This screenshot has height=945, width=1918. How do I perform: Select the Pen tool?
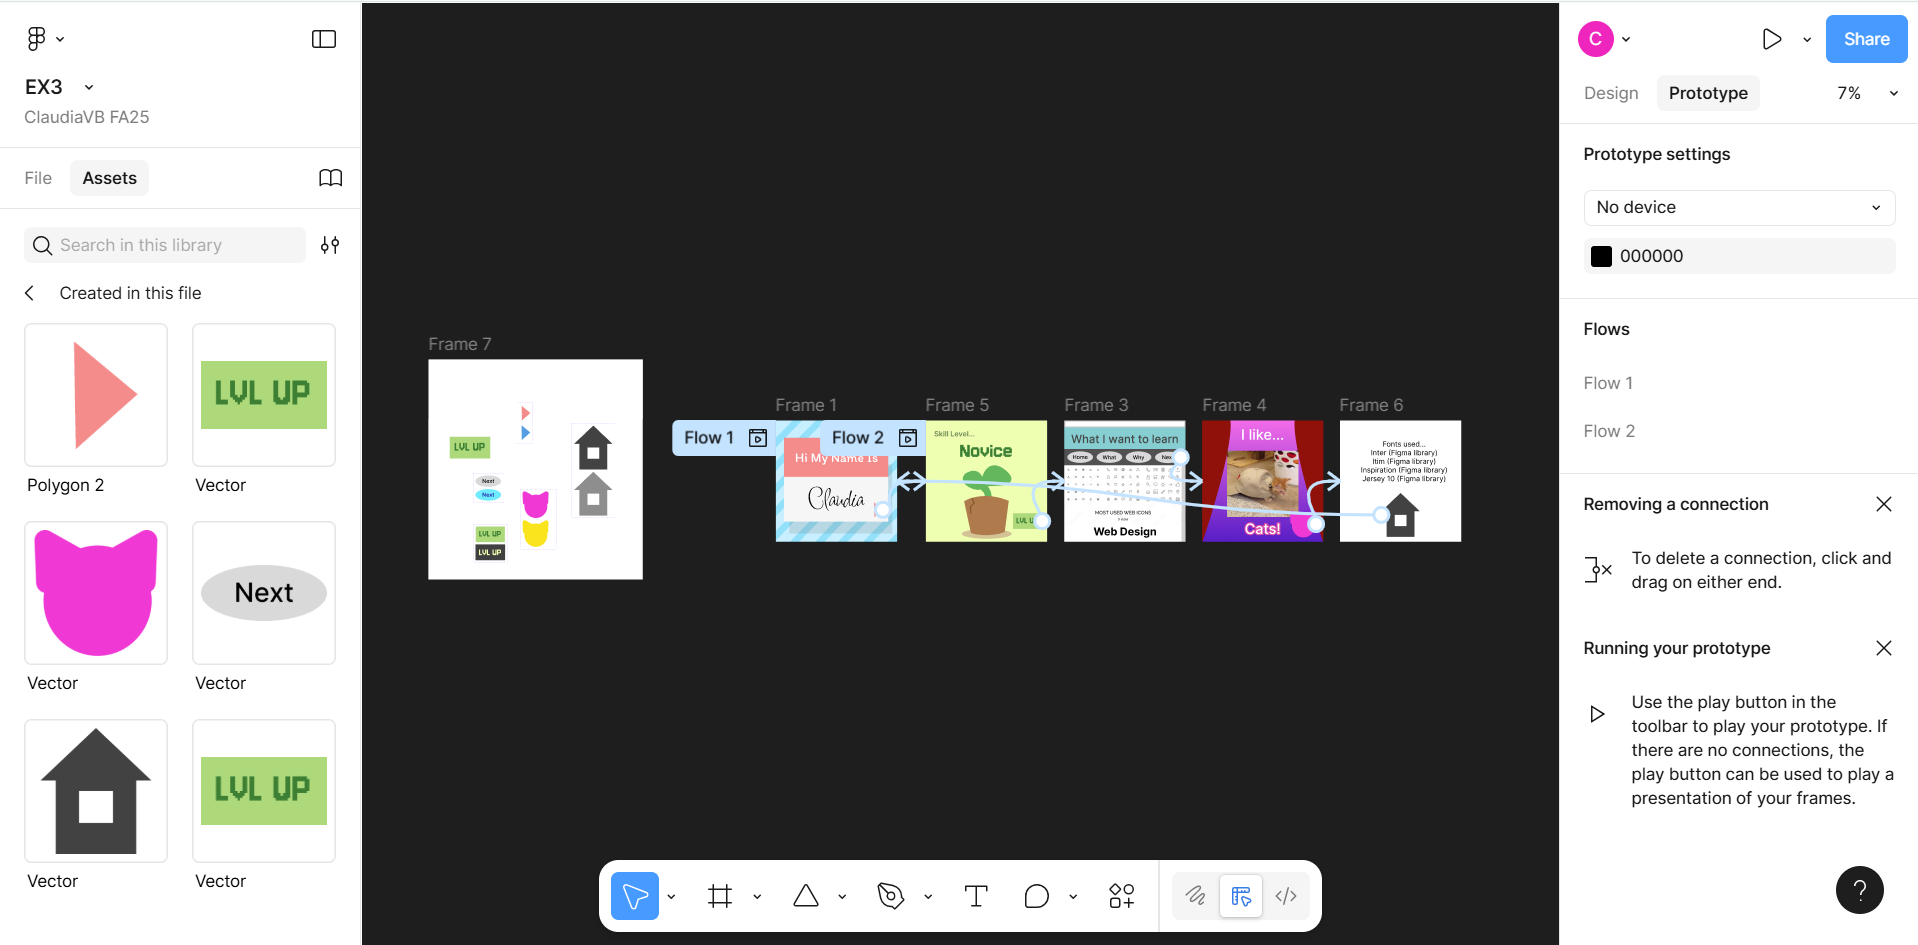(890, 896)
